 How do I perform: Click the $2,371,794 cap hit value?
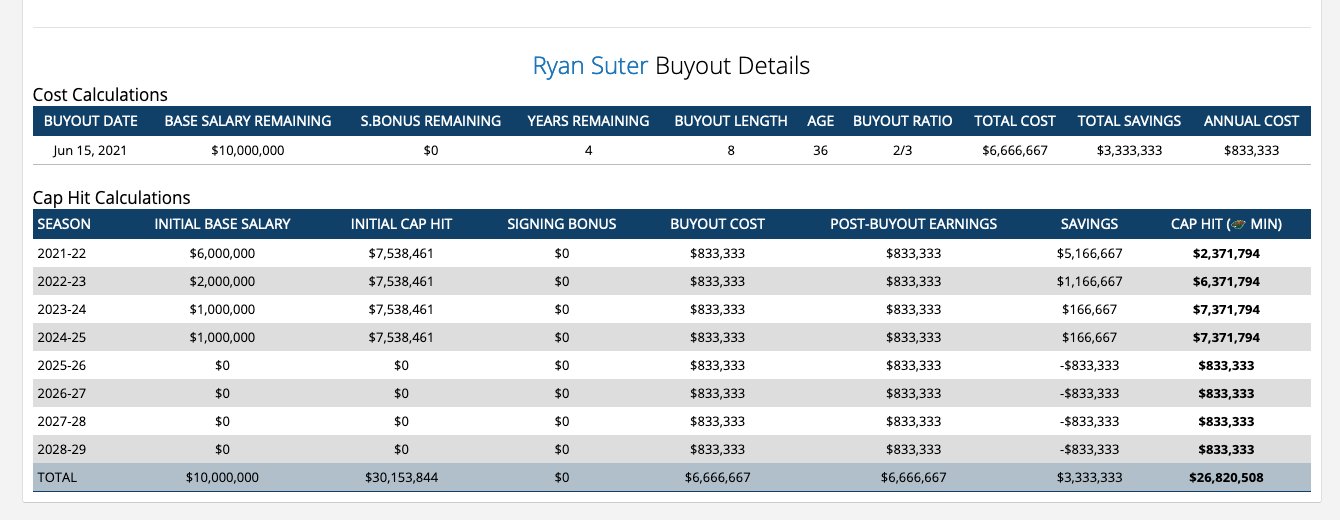(1226, 253)
